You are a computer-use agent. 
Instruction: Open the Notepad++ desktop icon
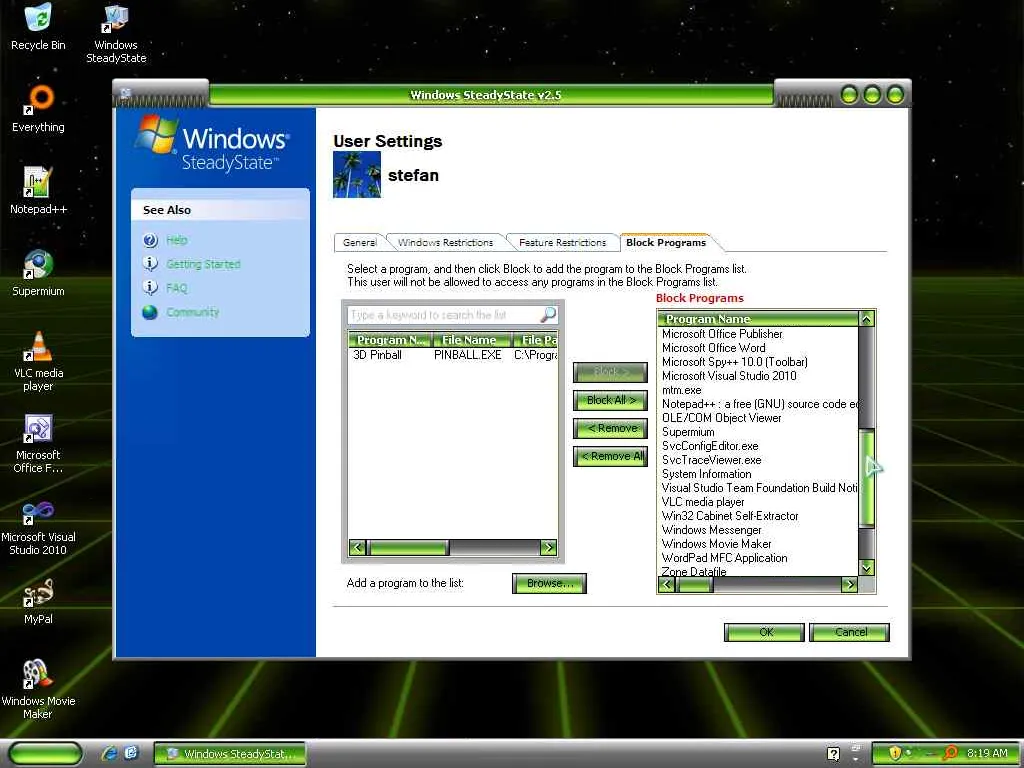point(38,191)
